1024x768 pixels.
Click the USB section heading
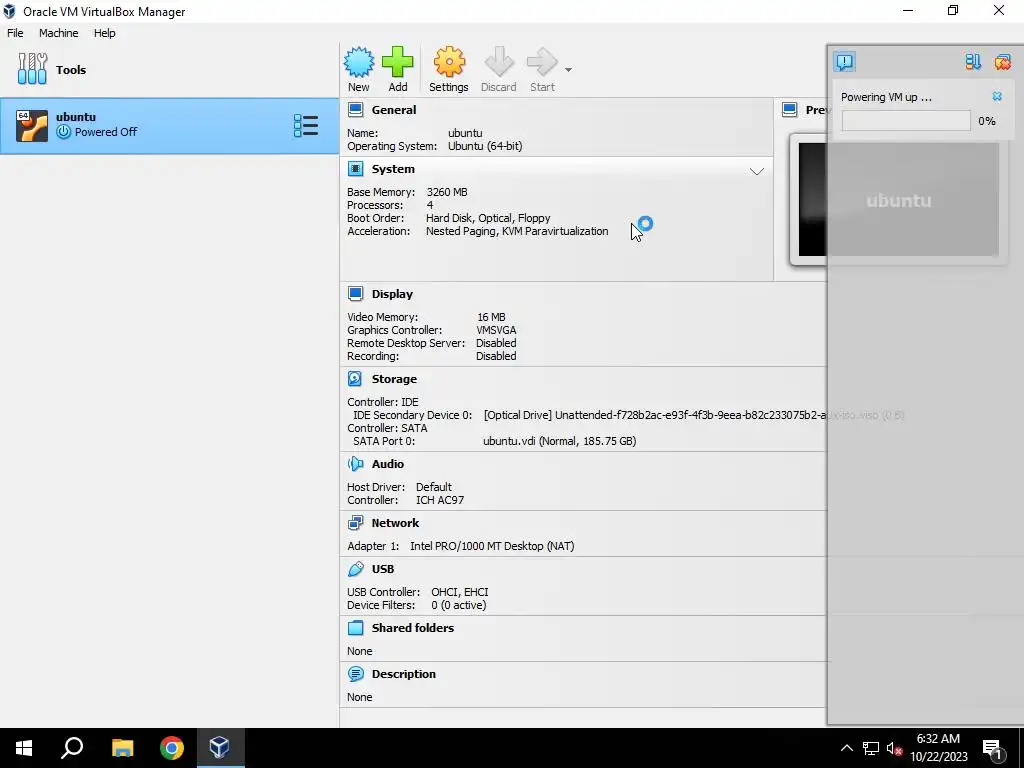[383, 569]
